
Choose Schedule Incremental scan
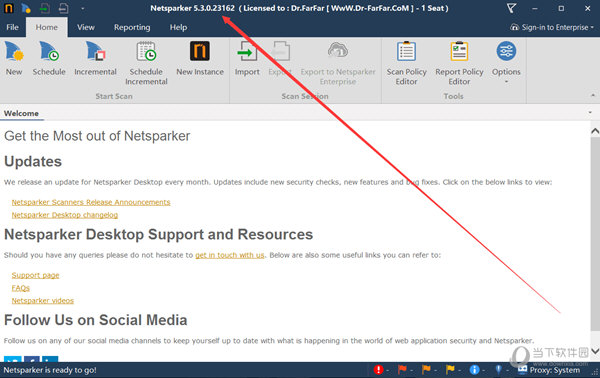pyautogui.click(x=146, y=63)
